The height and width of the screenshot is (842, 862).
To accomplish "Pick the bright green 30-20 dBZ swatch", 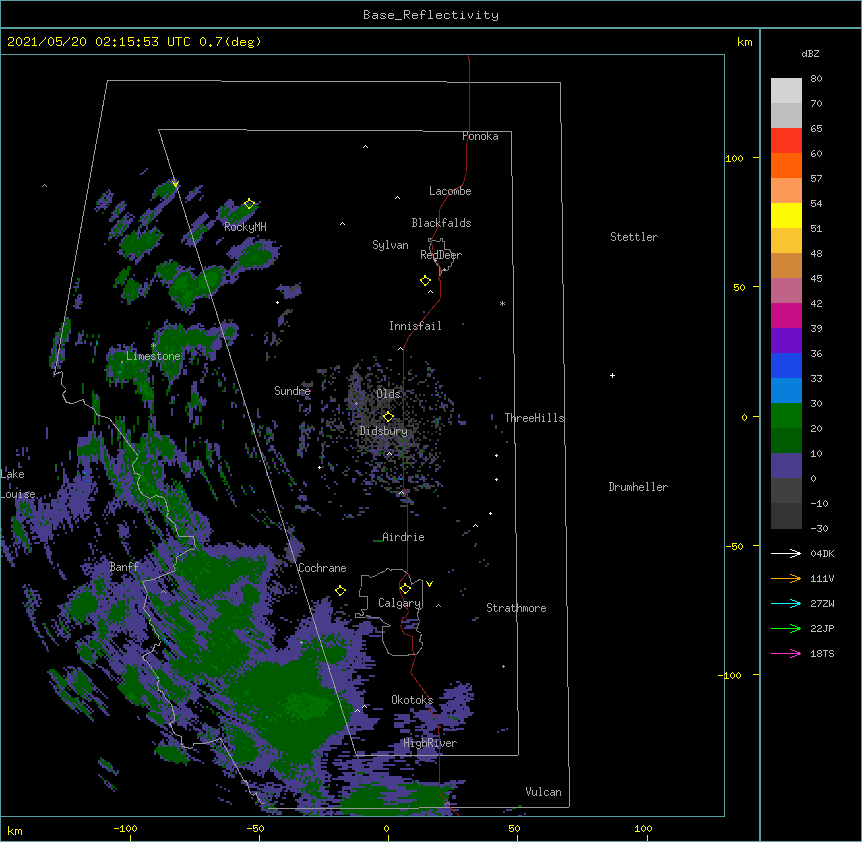I will pyautogui.click(x=786, y=416).
